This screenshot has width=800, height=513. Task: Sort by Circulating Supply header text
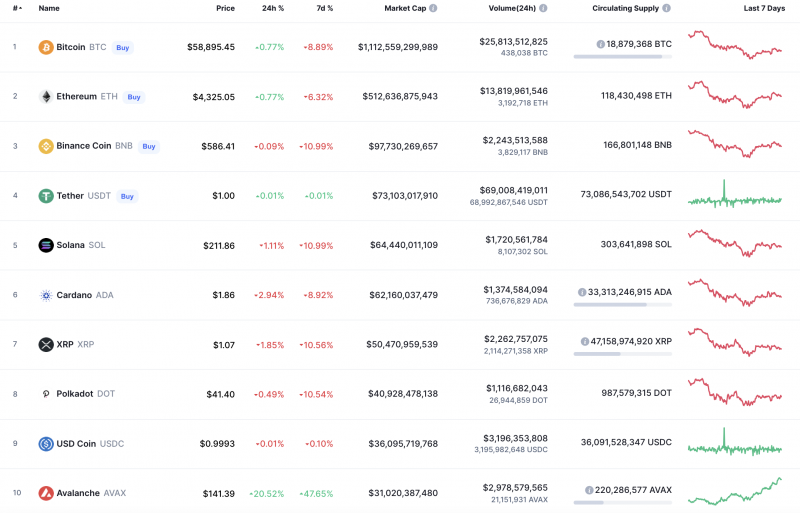(626, 8)
